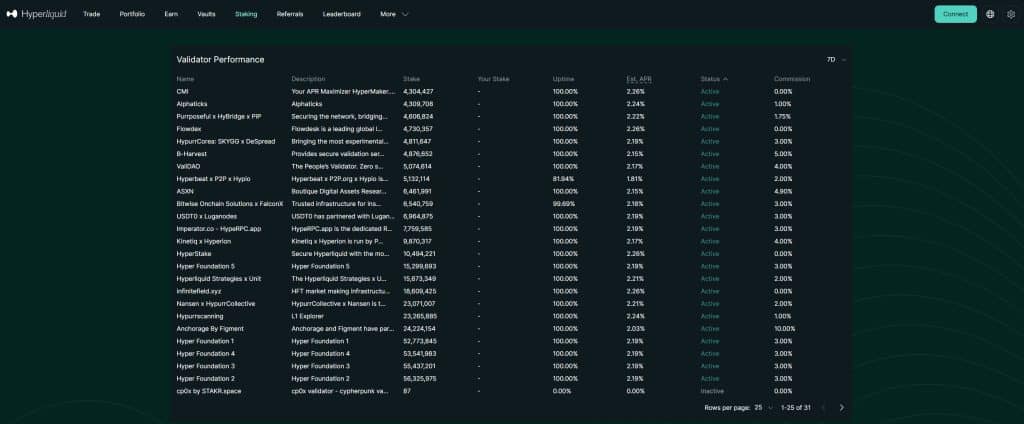Select Hyper Foundation 2 validator name
Screen dimensions: 1024x424
click(x=206, y=378)
